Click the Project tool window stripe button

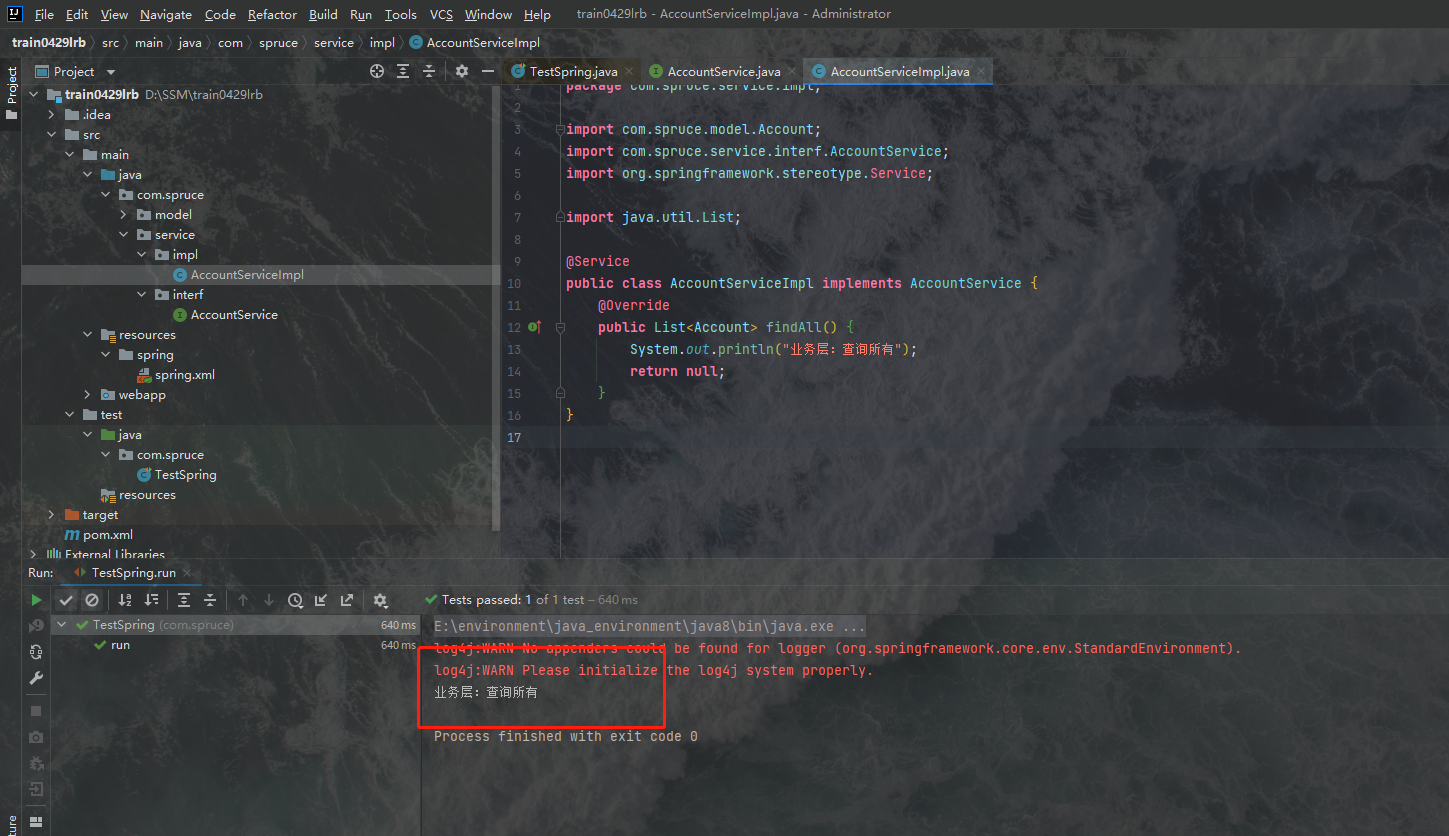11,93
